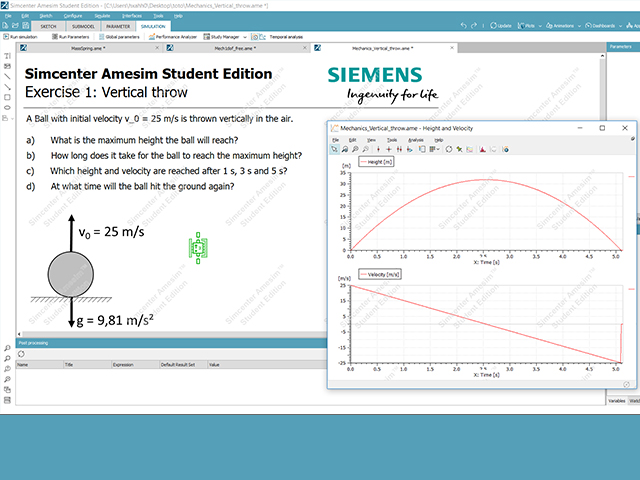Click the Post processing refresh icon
The width and height of the screenshot is (640, 480).
(21, 354)
